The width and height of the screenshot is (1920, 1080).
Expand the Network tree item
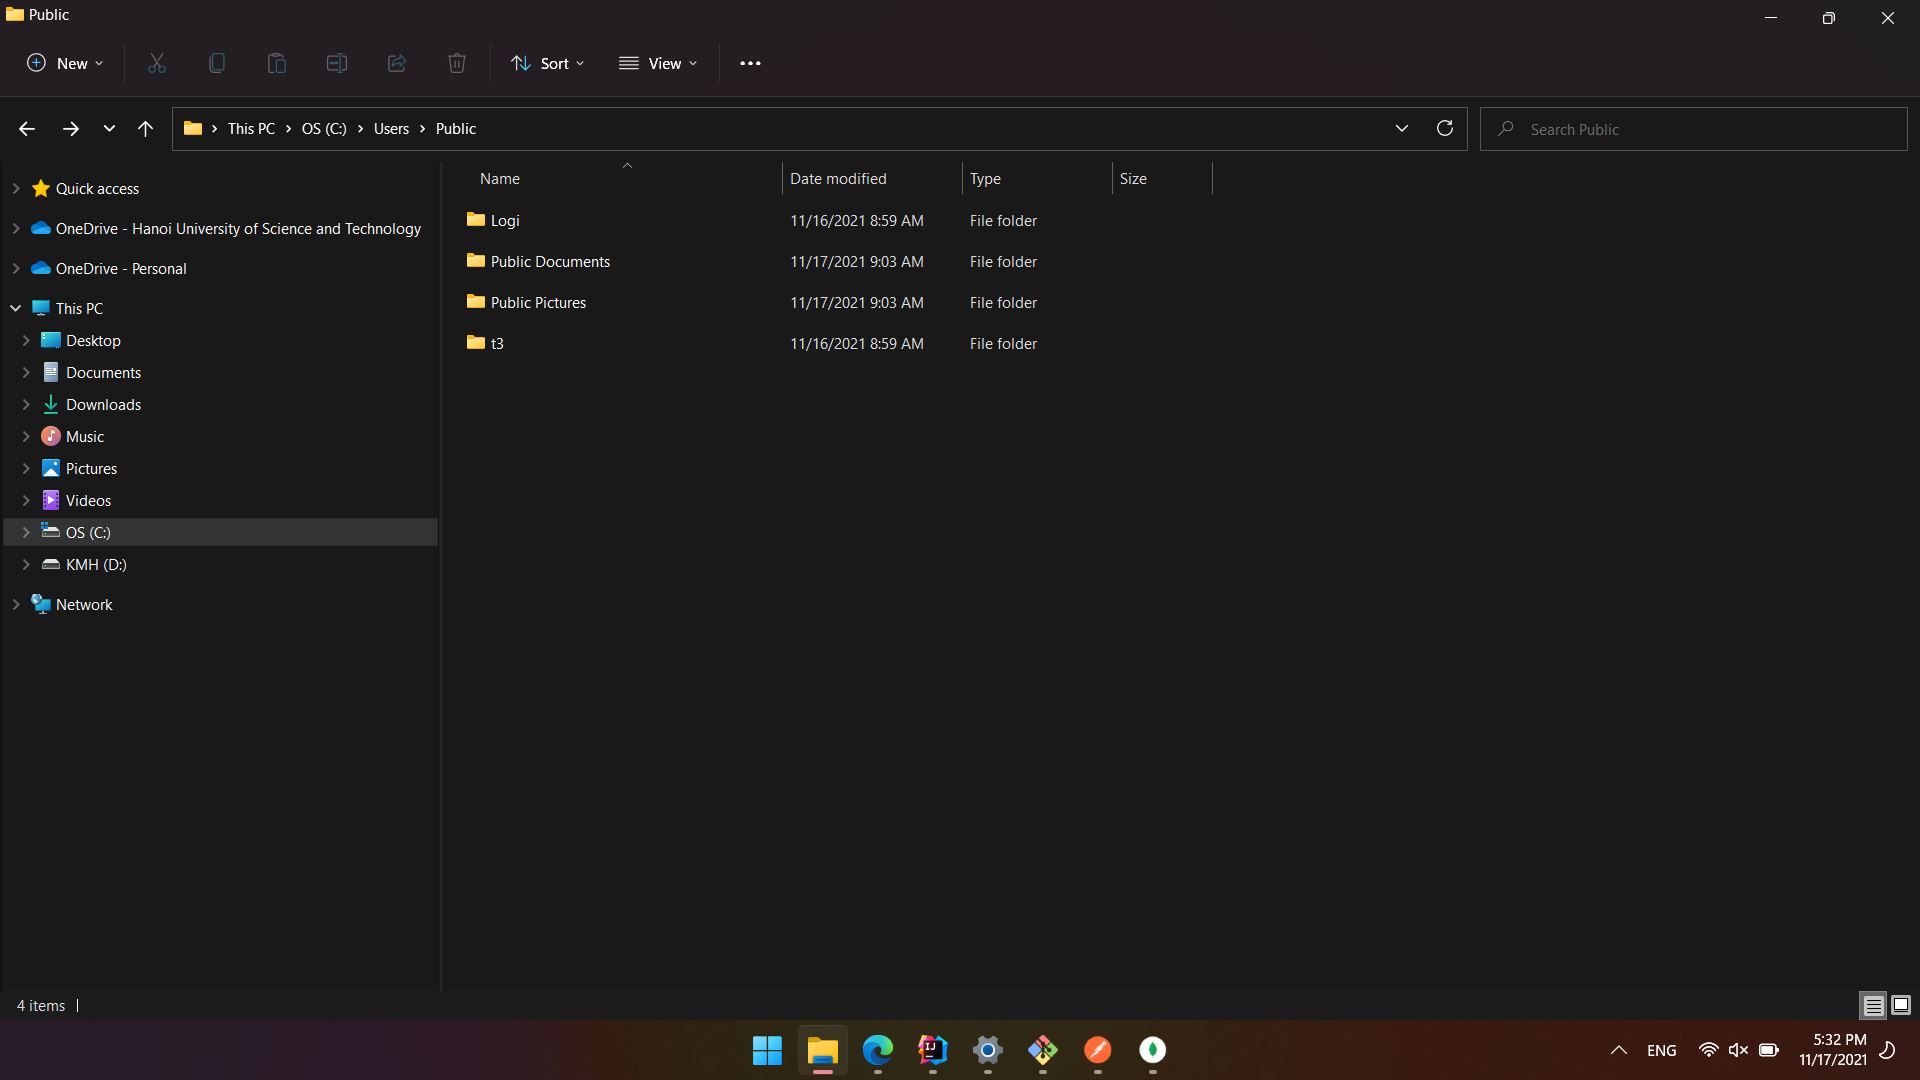tap(15, 604)
